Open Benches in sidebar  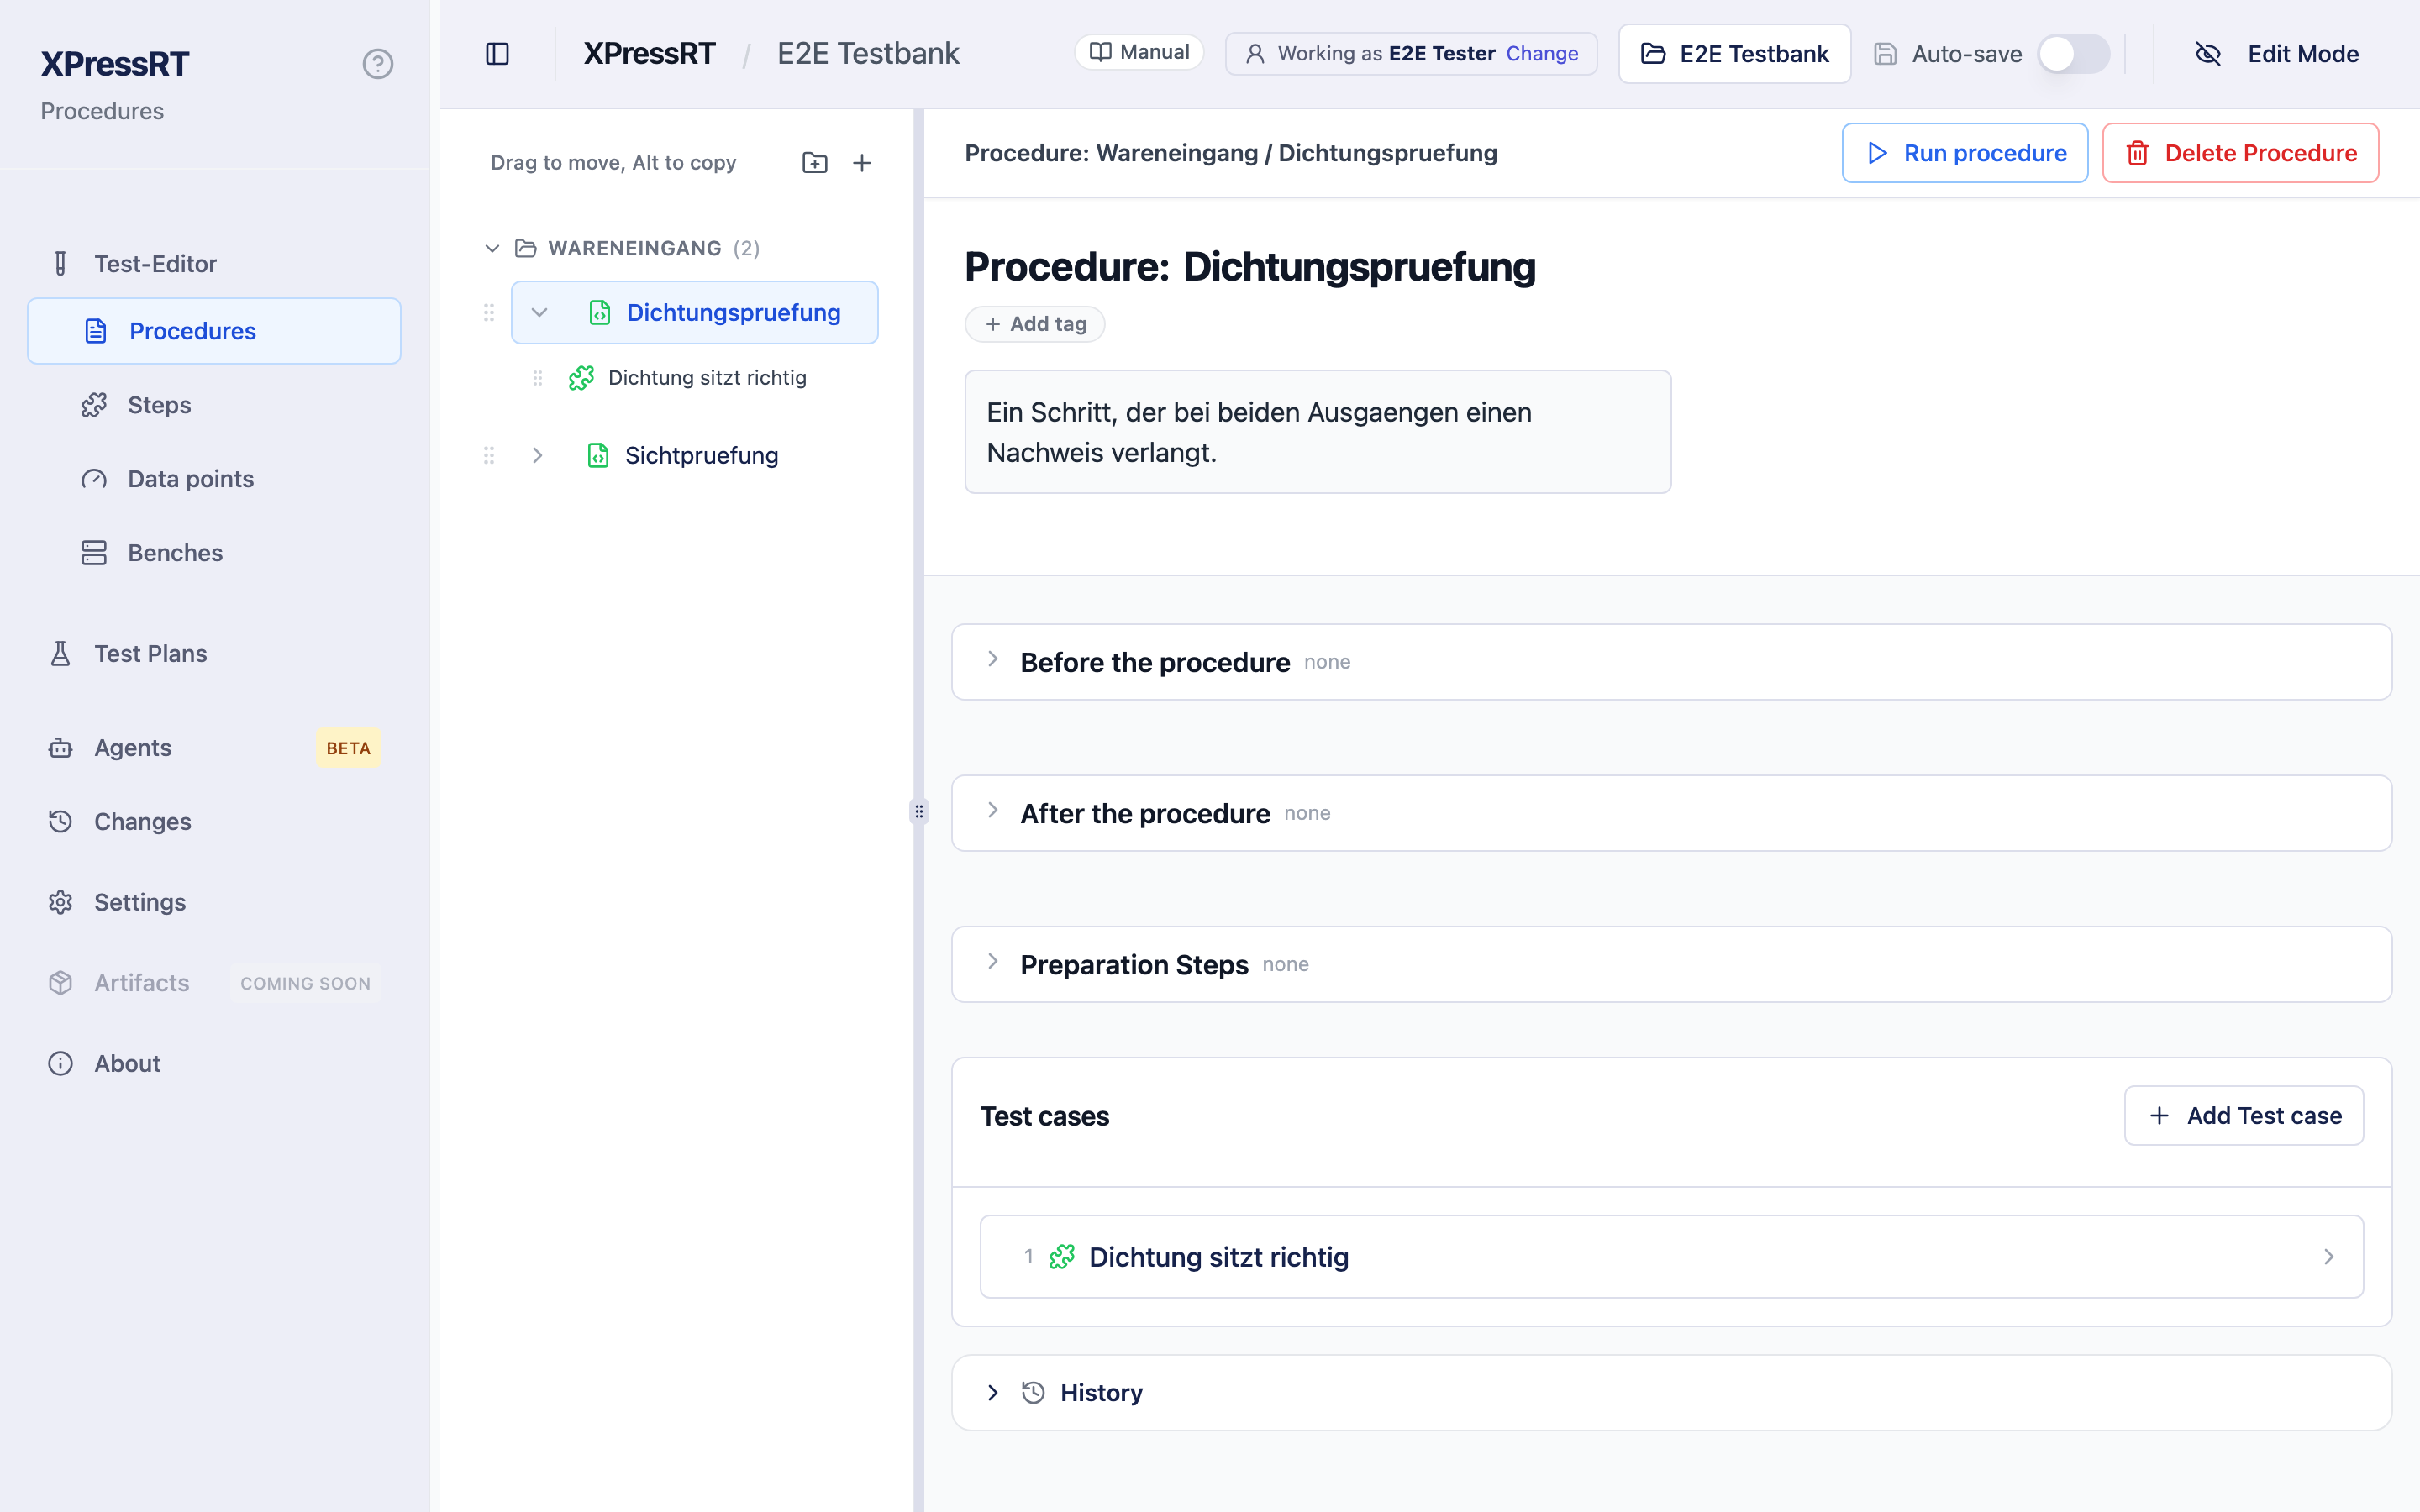coord(214,553)
